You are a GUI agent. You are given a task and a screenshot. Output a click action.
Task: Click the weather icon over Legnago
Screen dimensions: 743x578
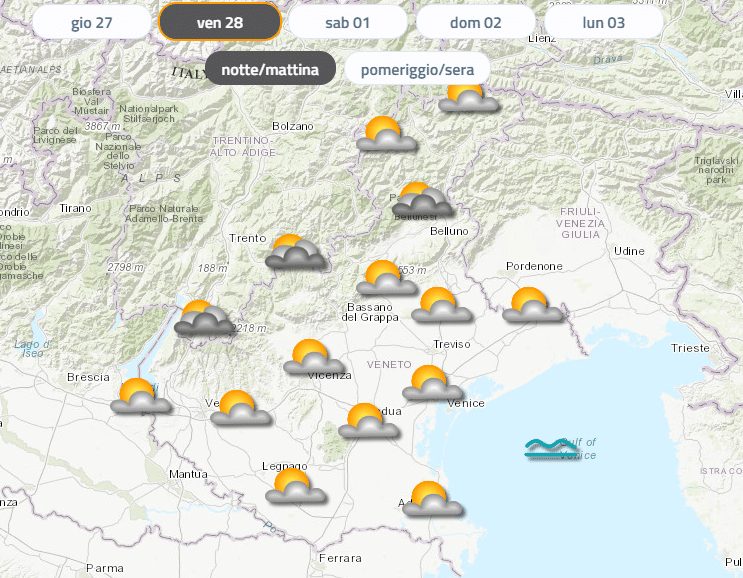[x=295, y=487]
